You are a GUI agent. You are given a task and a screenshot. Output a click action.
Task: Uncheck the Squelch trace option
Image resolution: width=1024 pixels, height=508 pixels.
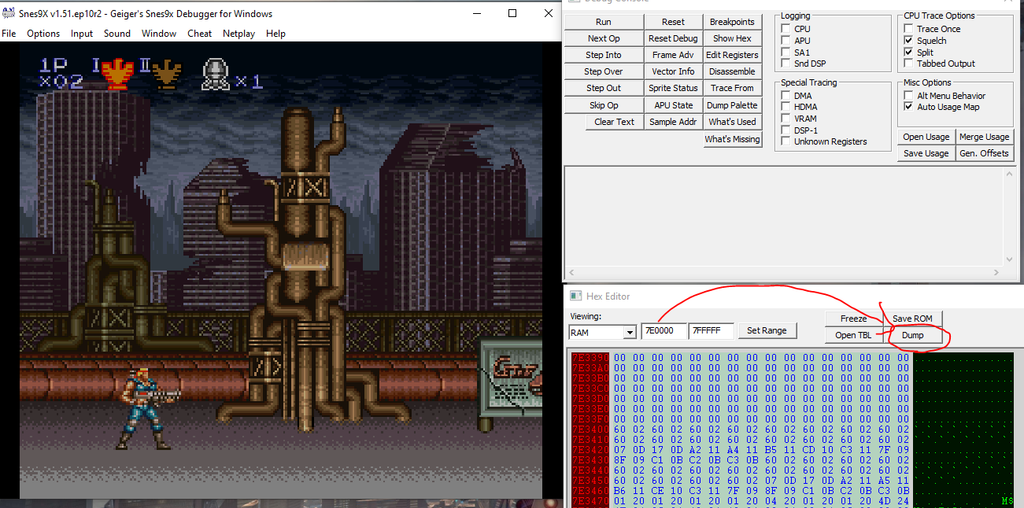point(908,40)
